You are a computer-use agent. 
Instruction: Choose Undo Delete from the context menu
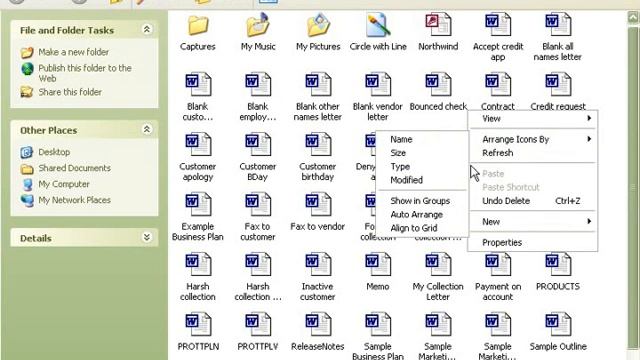pos(533,201)
